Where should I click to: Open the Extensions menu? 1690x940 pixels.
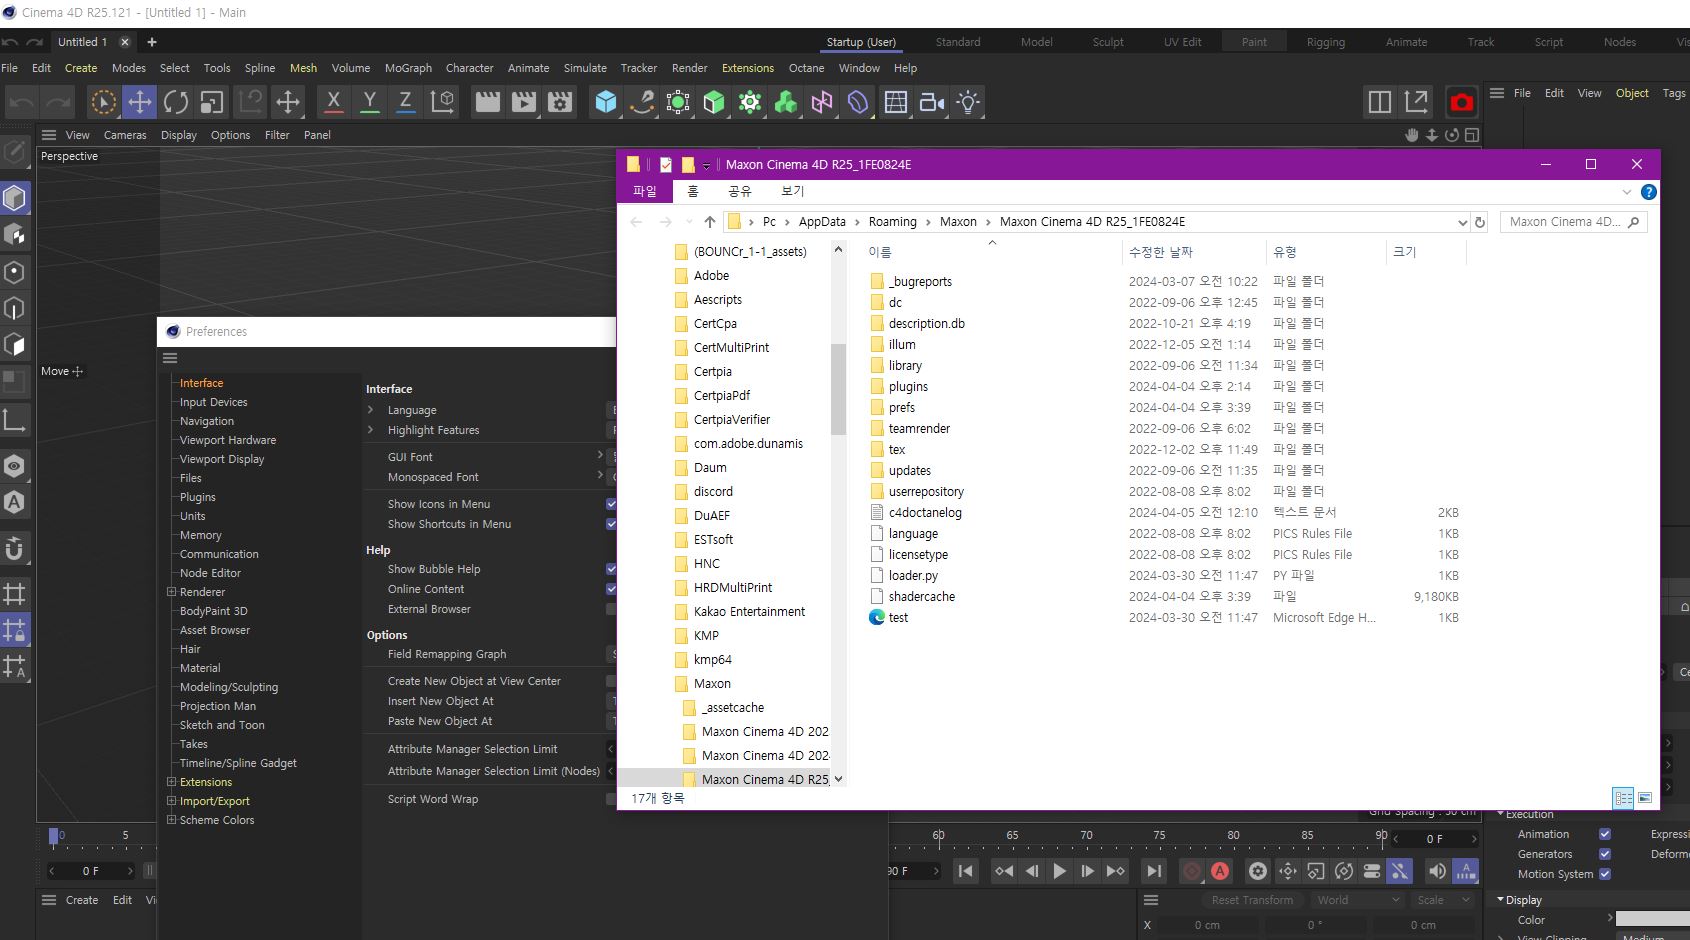pyautogui.click(x=748, y=68)
